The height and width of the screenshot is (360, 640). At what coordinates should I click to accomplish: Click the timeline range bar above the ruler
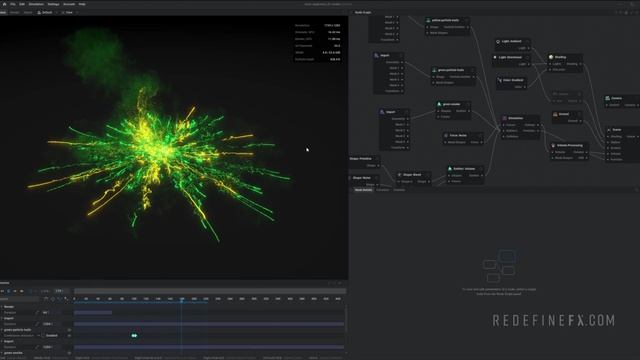click(210, 291)
